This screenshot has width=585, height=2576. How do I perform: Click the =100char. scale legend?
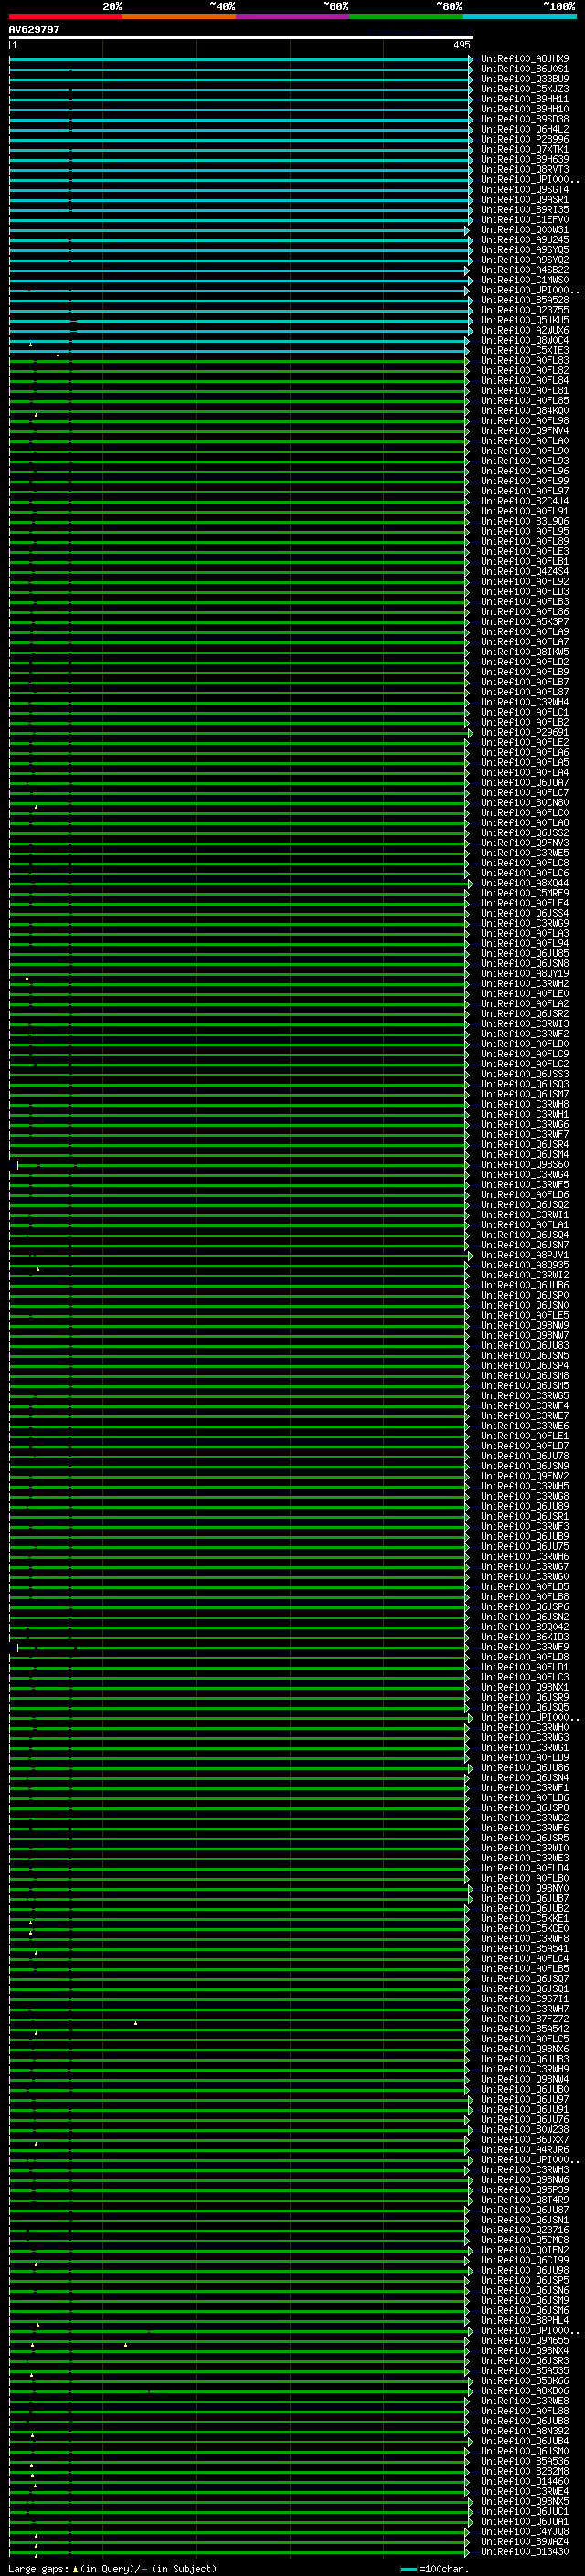[436, 2568]
